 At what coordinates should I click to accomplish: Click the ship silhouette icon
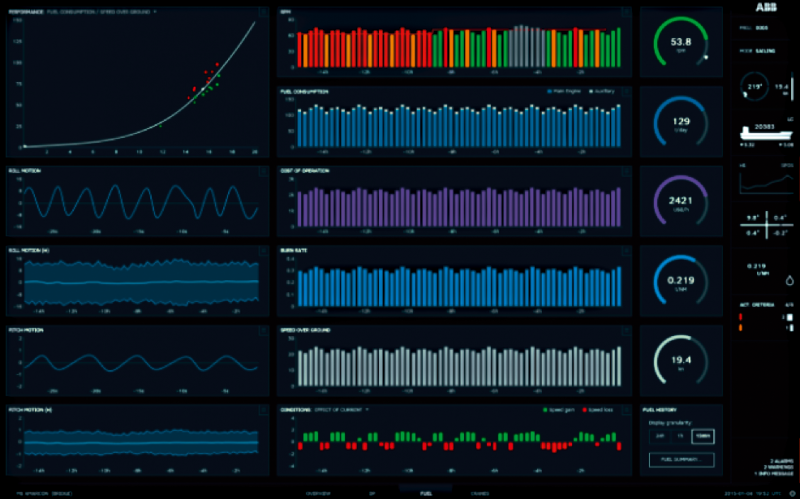[758, 133]
